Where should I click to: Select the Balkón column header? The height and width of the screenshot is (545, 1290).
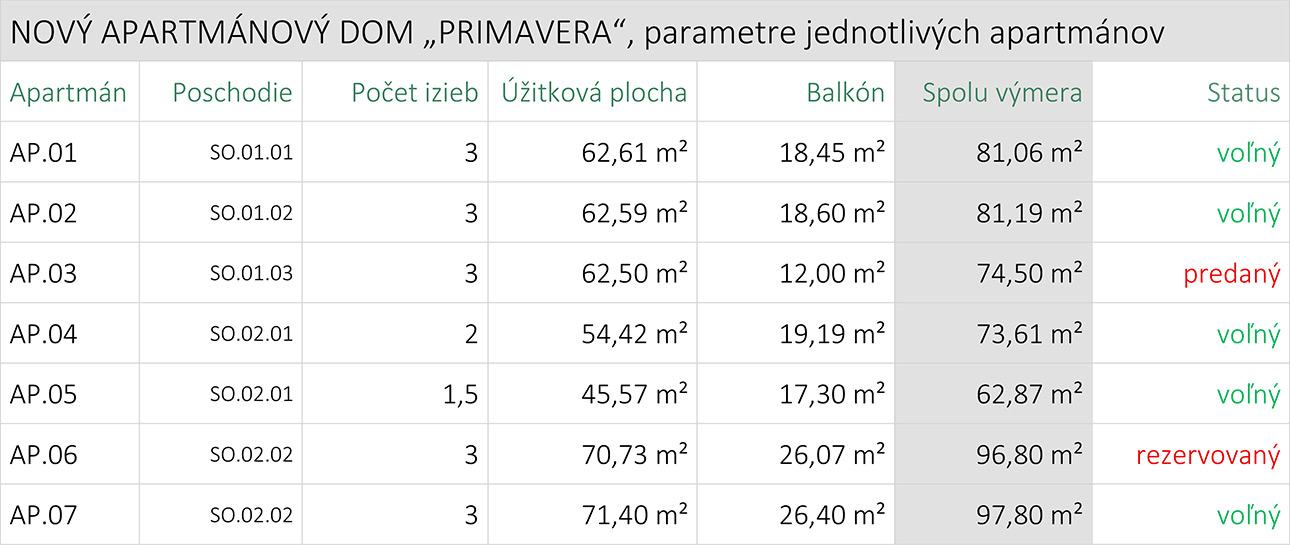(846, 93)
